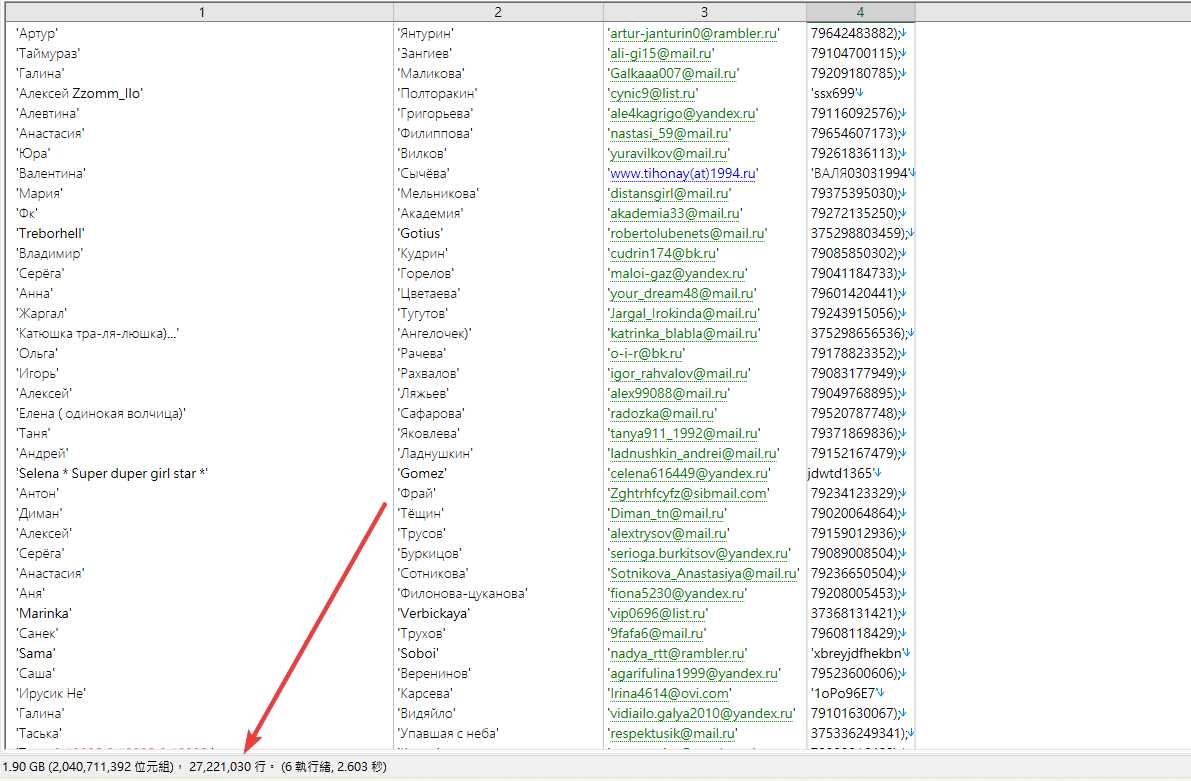Viewport: 1191px width, 781px height.
Task: Click the 'Артур' cell in column 1
Action: (37, 33)
